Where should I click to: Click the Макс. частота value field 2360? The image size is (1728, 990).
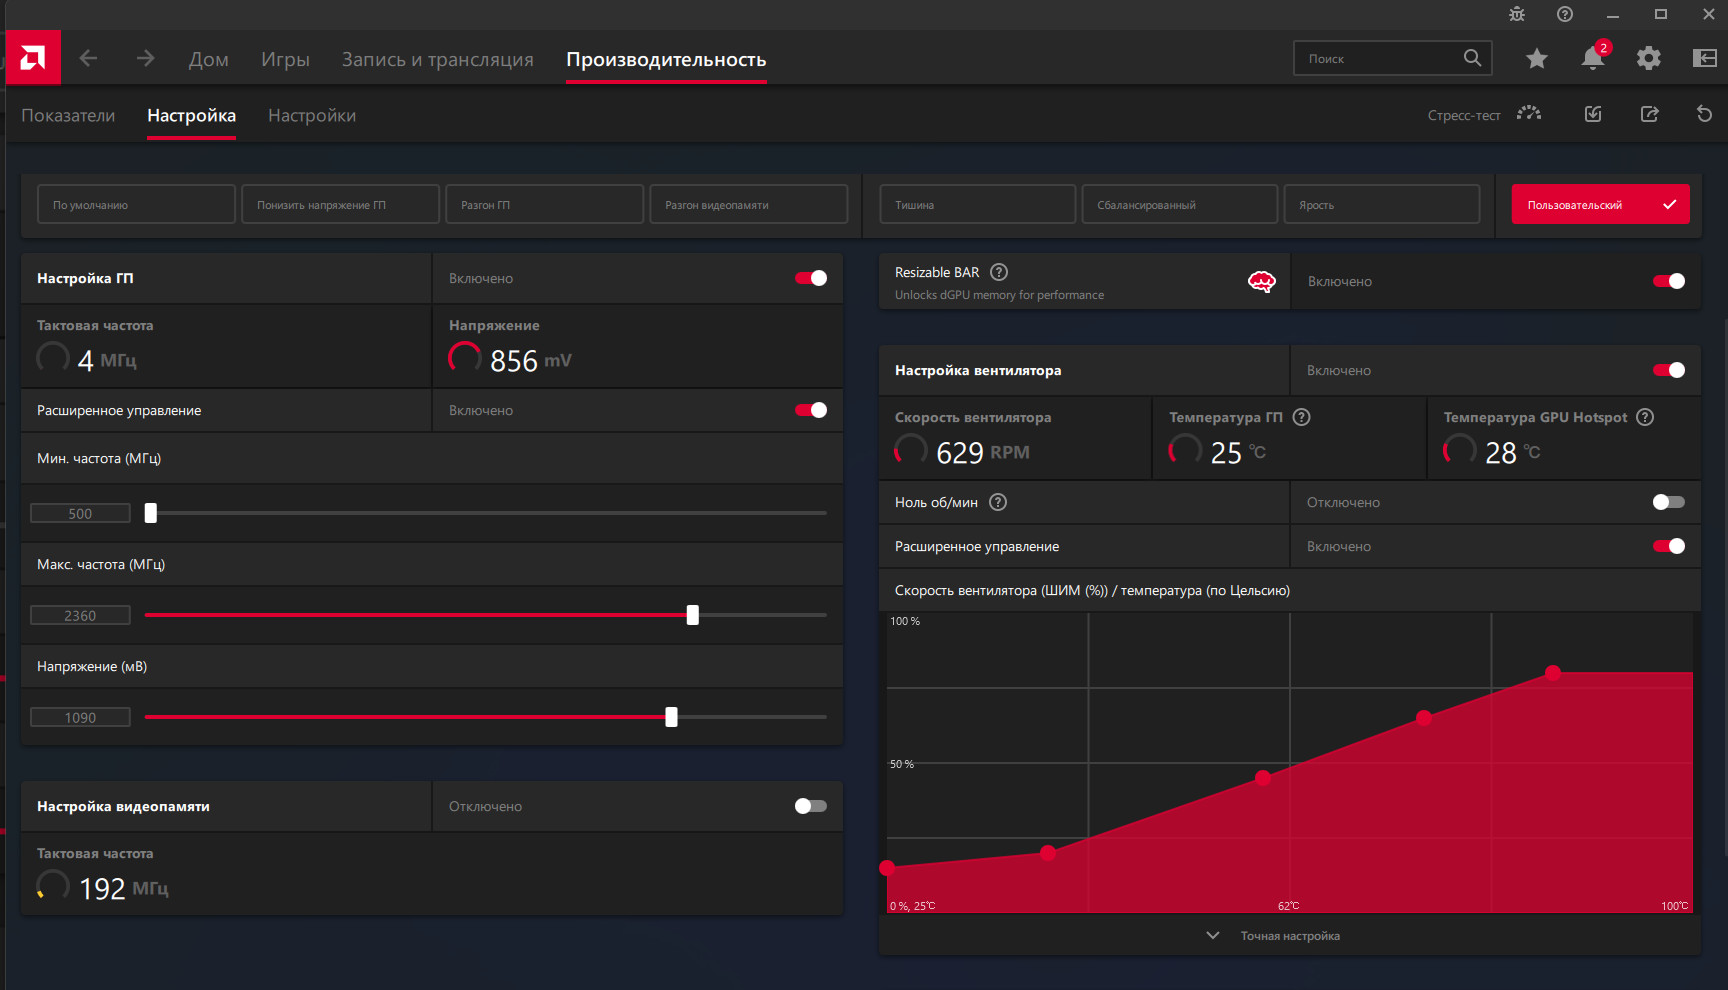(x=80, y=615)
